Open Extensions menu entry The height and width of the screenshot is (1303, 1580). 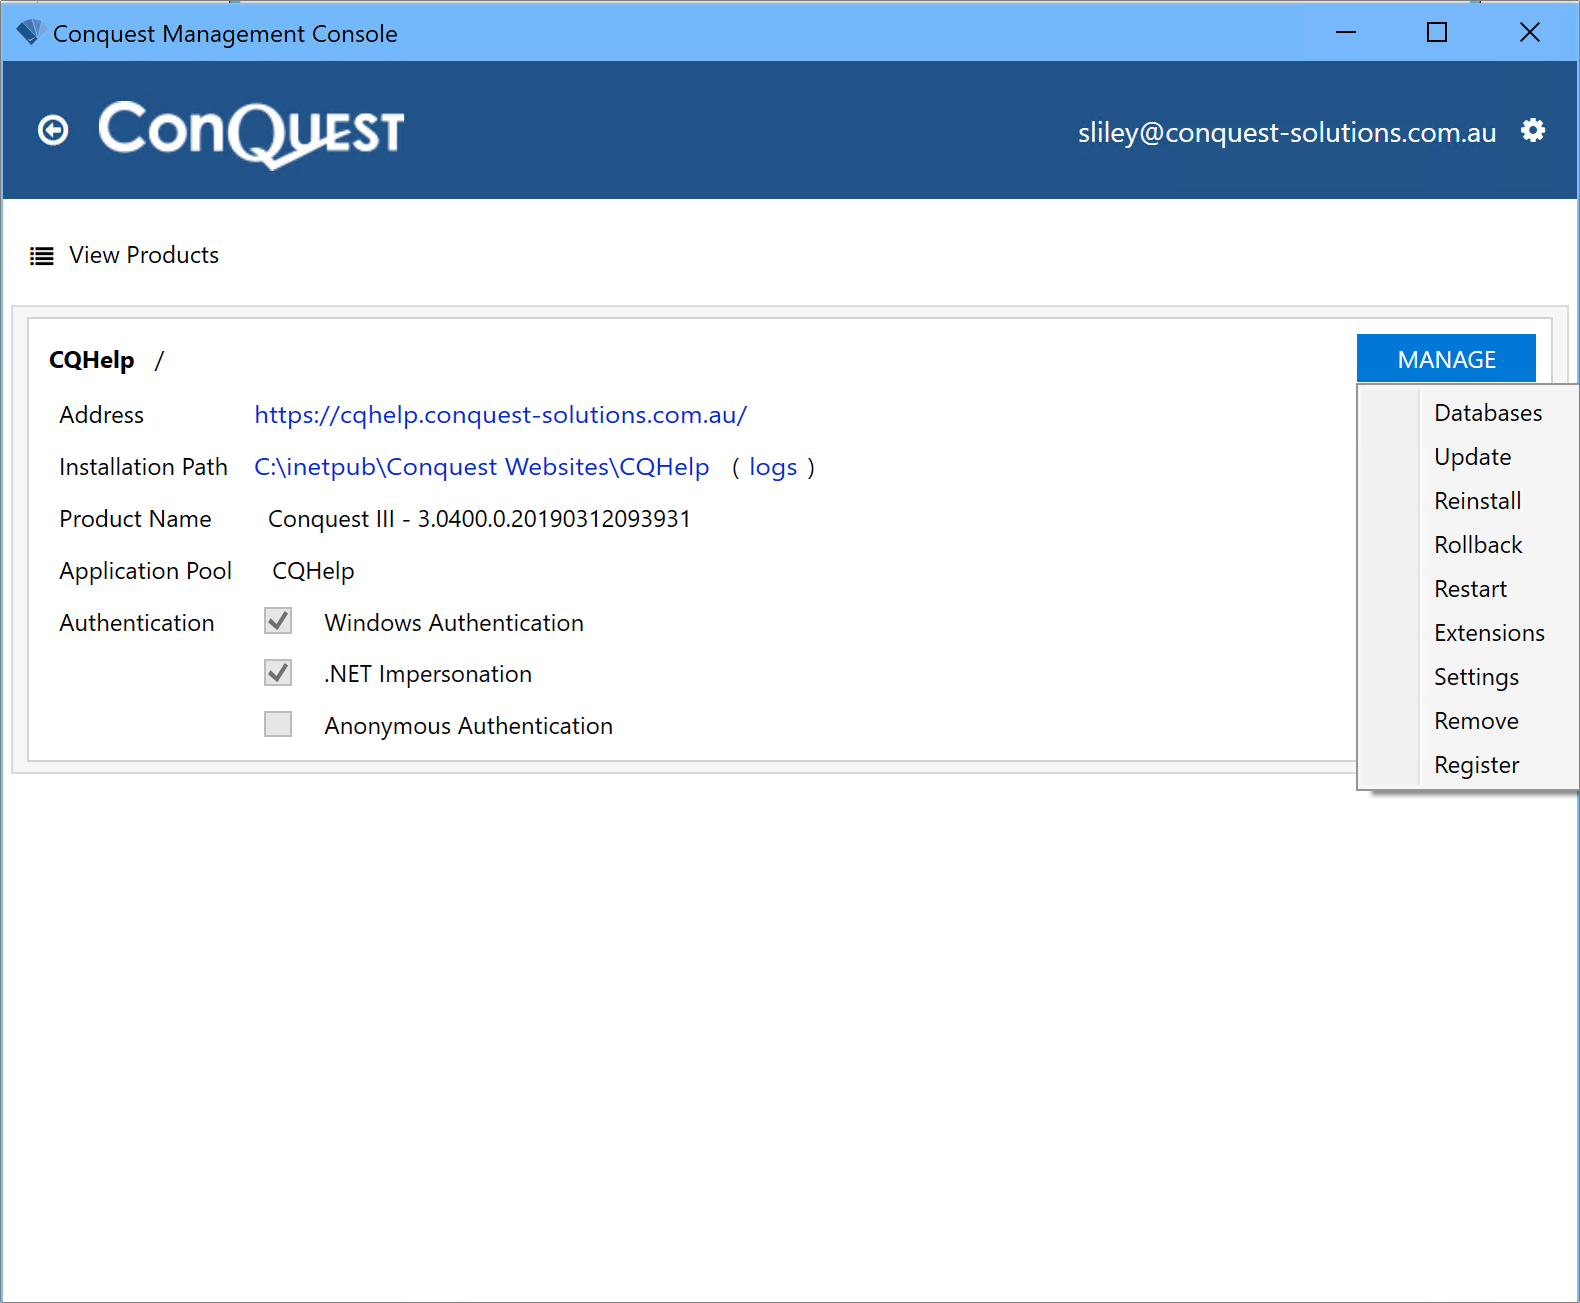(1489, 633)
